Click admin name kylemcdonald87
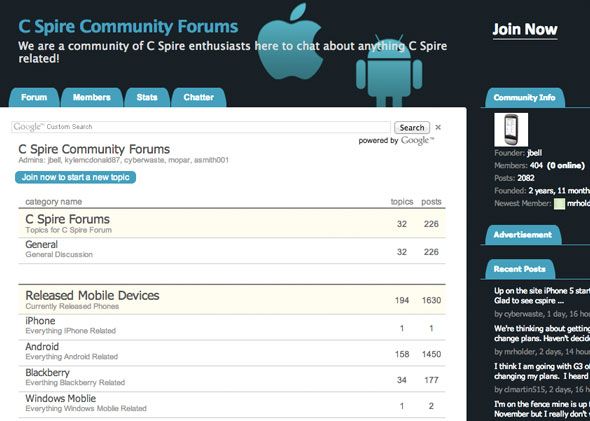Viewport: 590px width, 421px height. click(x=92, y=160)
